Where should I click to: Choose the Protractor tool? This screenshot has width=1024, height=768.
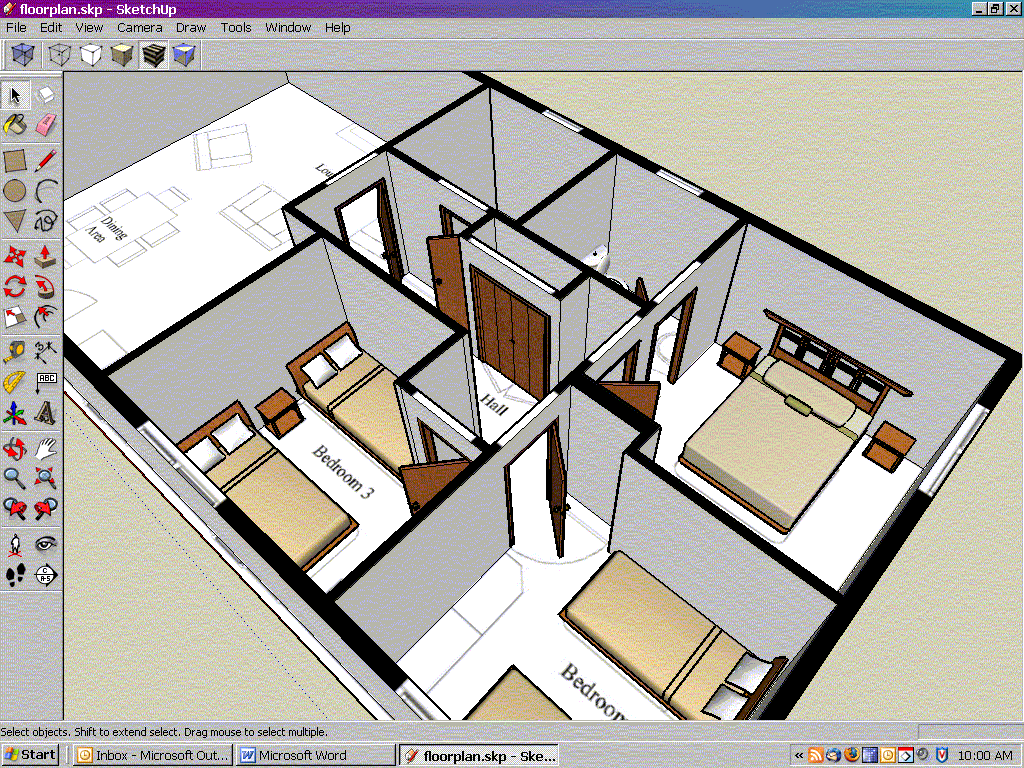[x=15, y=382]
